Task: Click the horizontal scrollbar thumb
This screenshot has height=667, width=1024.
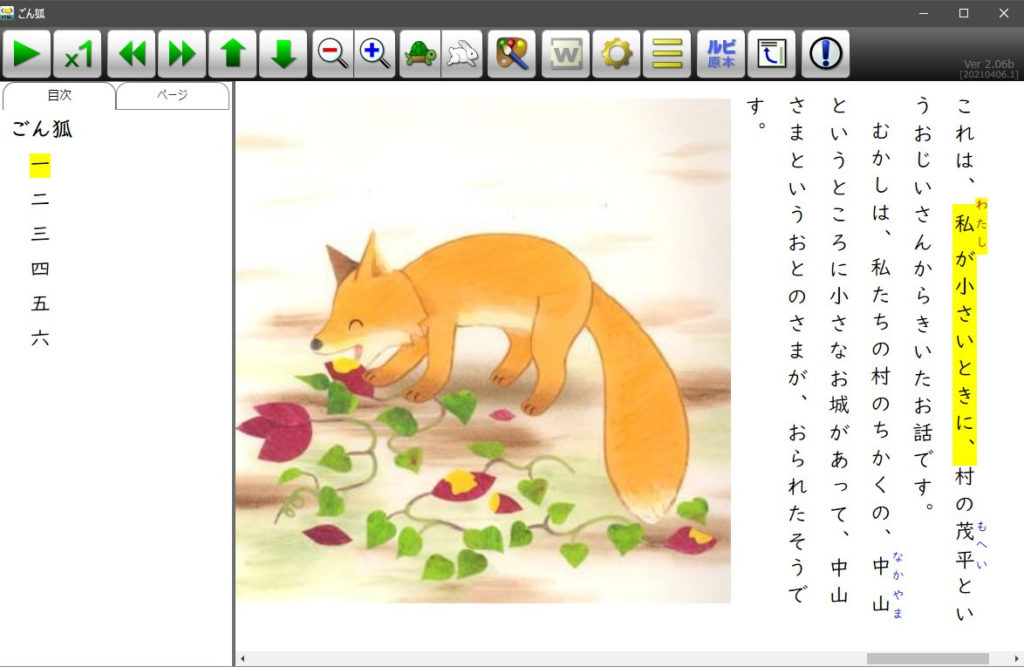Action: coord(927,659)
